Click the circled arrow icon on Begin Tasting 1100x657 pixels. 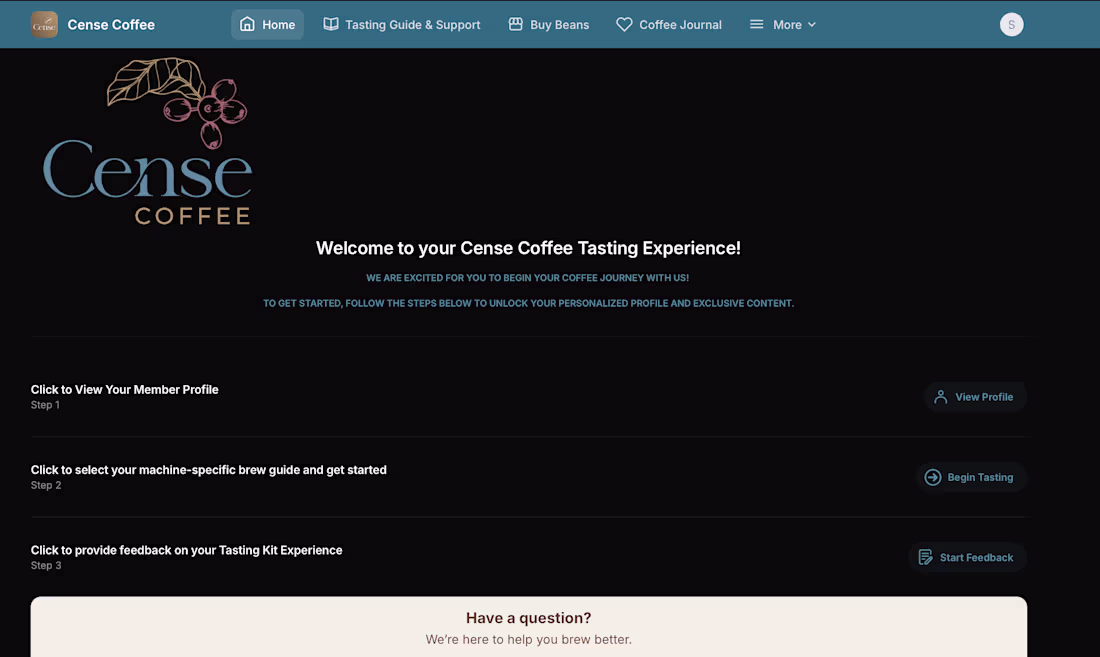(x=932, y=477)
